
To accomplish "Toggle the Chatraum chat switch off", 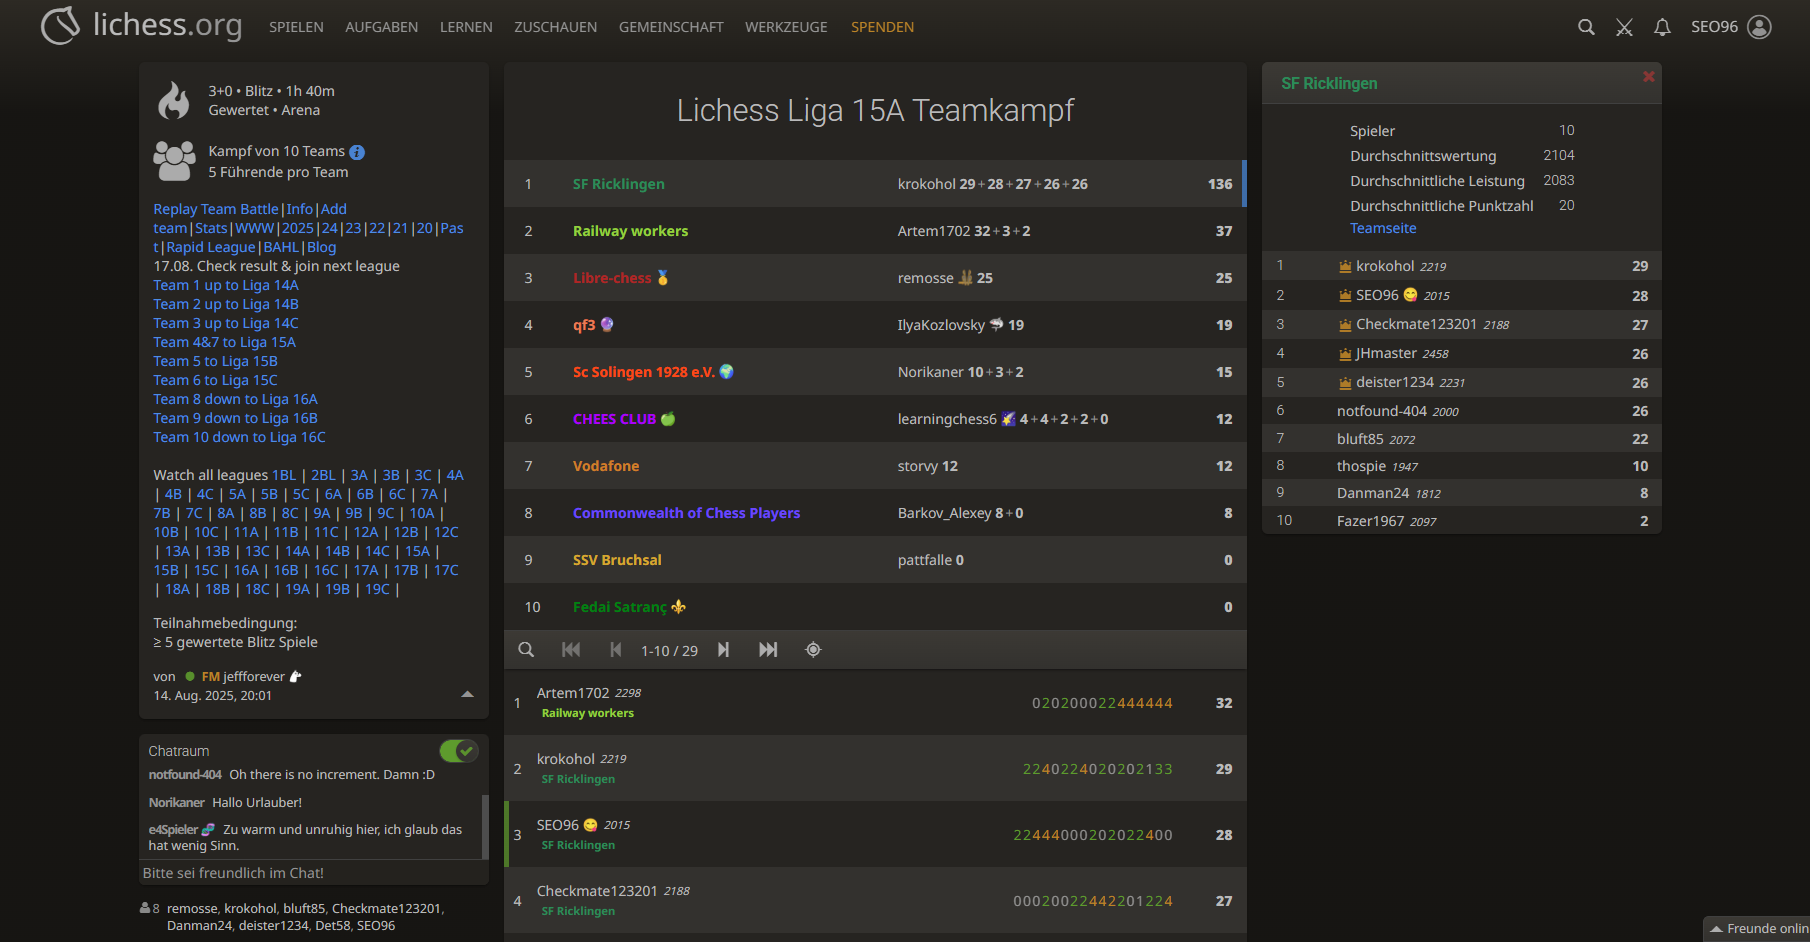I will coord(459,751).
